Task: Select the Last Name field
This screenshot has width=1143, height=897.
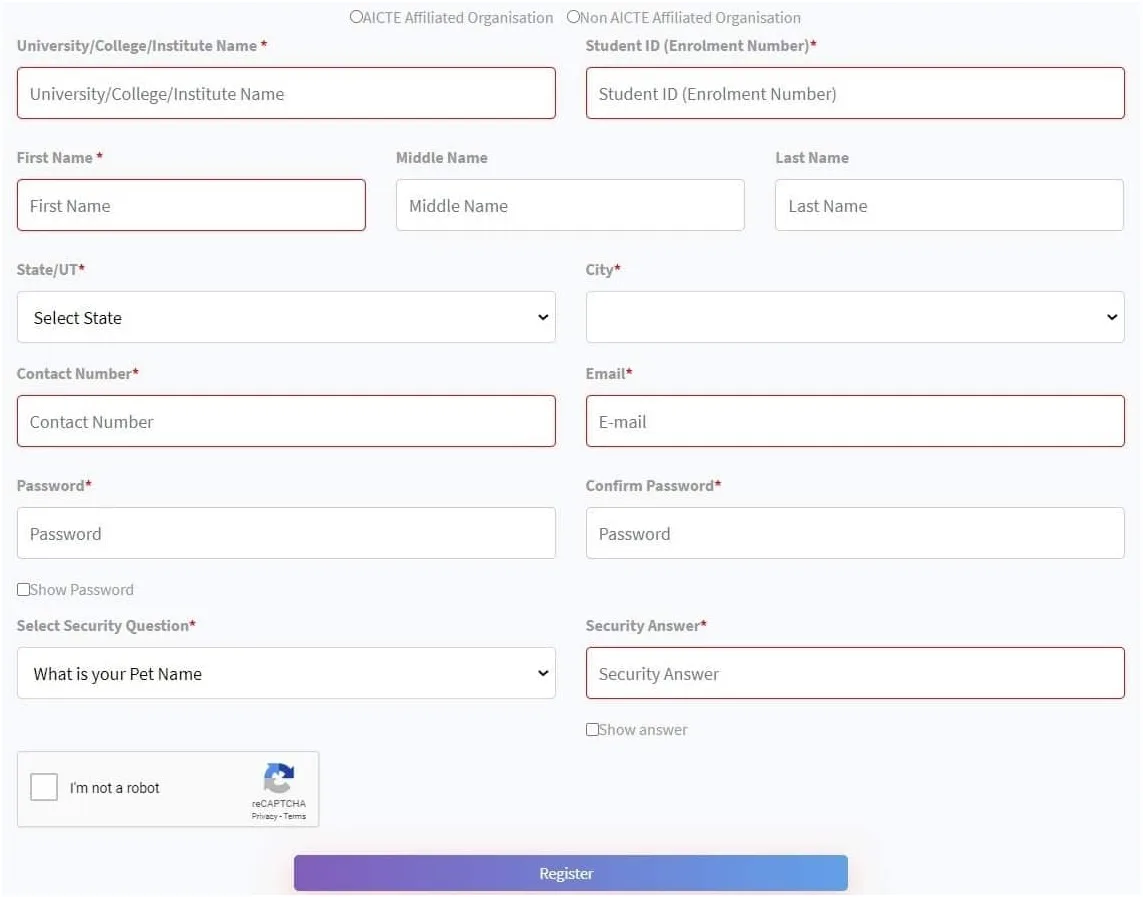Action: pos(949,205)
